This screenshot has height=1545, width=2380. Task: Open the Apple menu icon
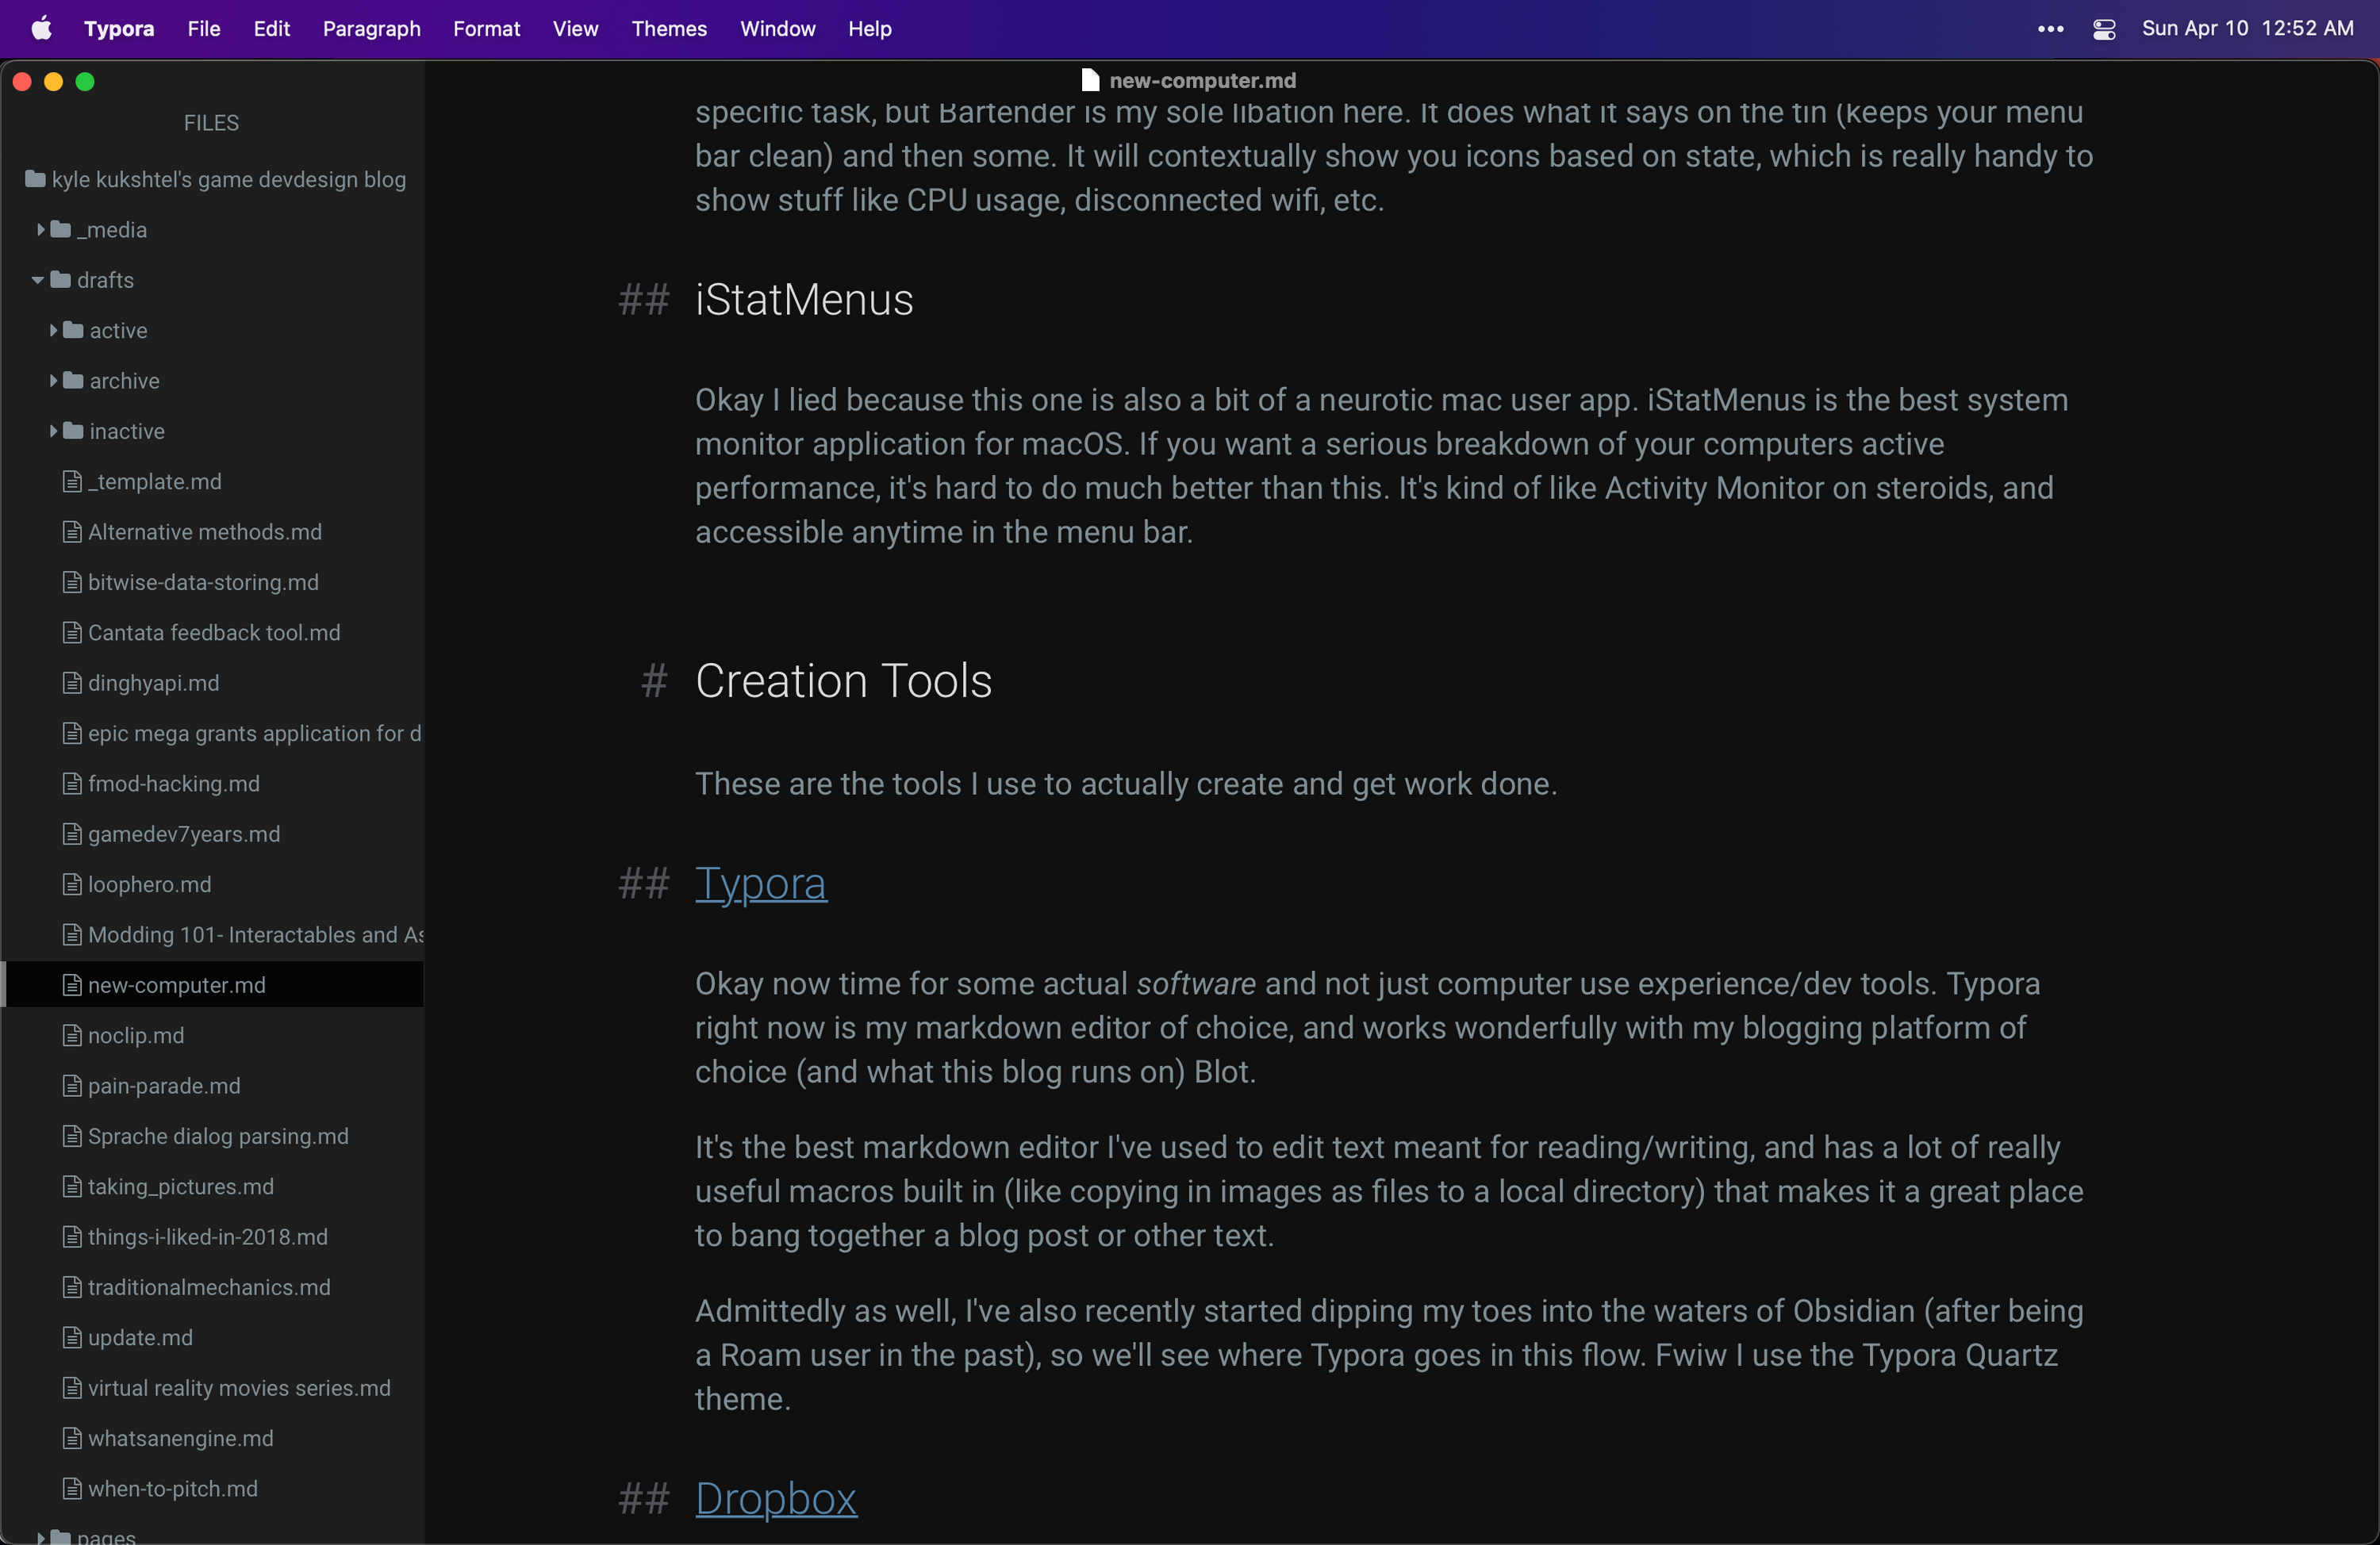click(x=41, y=29)
